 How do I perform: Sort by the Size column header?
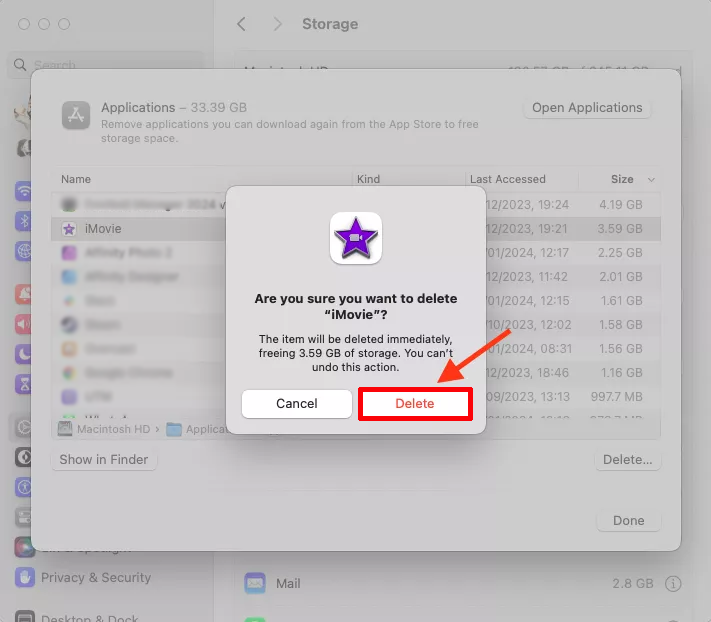click(622, 179)
